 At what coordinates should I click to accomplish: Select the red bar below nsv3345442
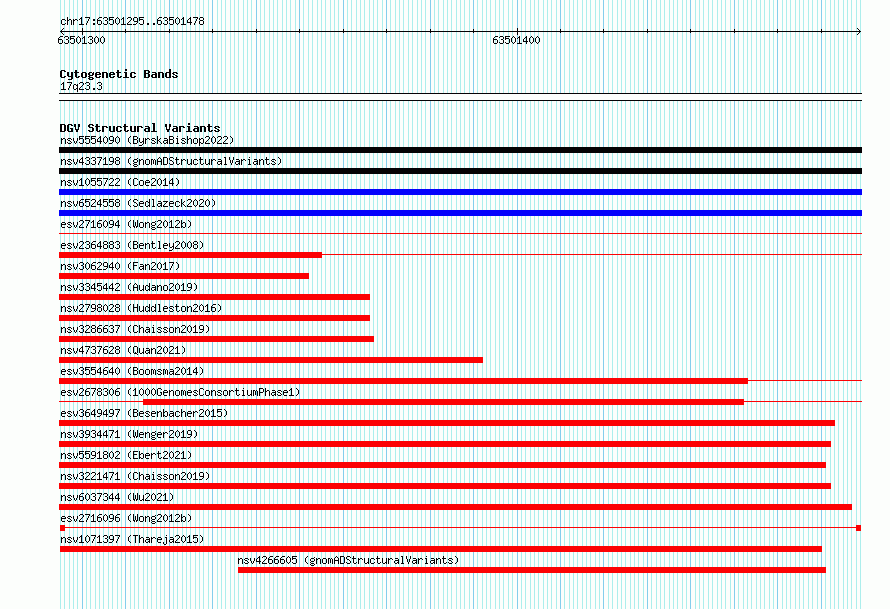tap(215, 297)
